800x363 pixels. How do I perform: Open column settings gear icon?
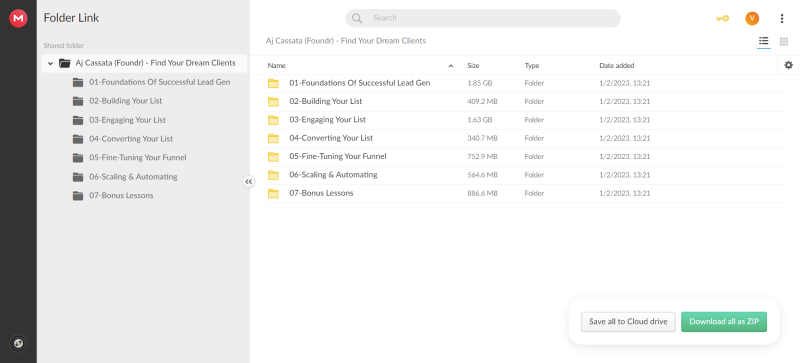point(789,65)
